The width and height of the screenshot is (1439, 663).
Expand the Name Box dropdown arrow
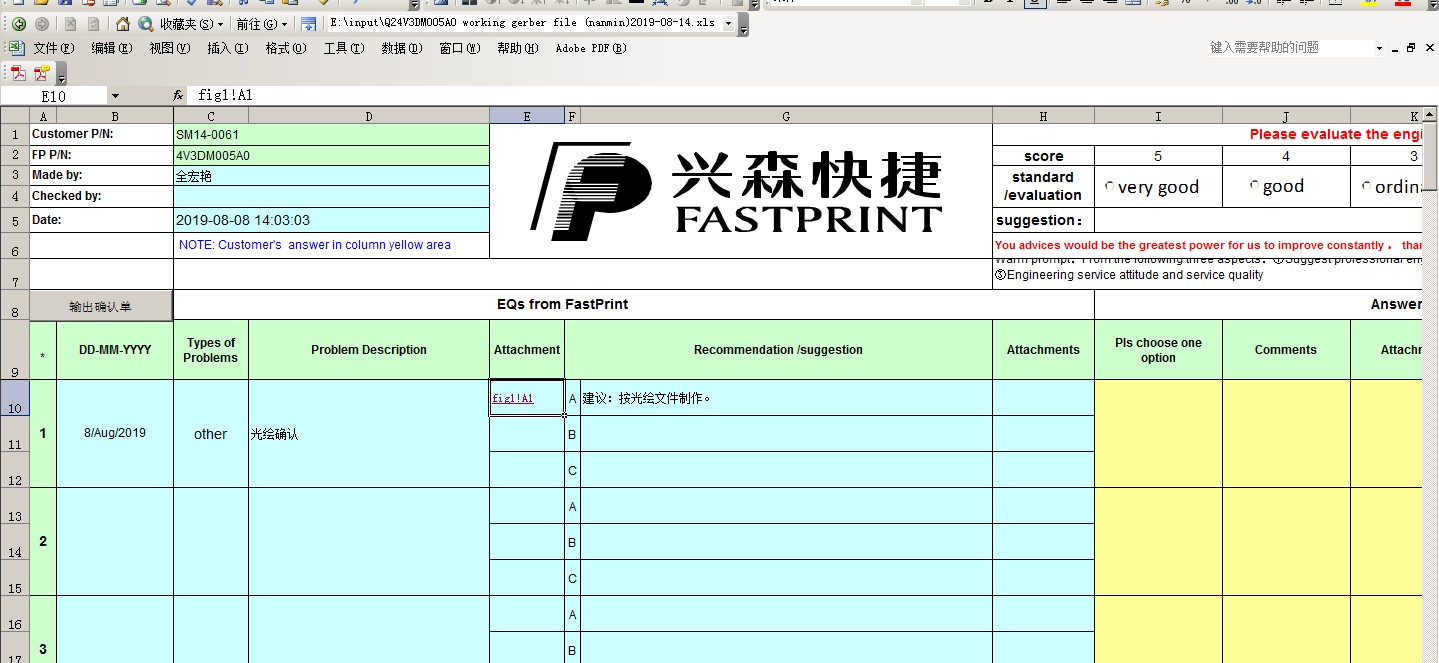(x=115, y=96)
